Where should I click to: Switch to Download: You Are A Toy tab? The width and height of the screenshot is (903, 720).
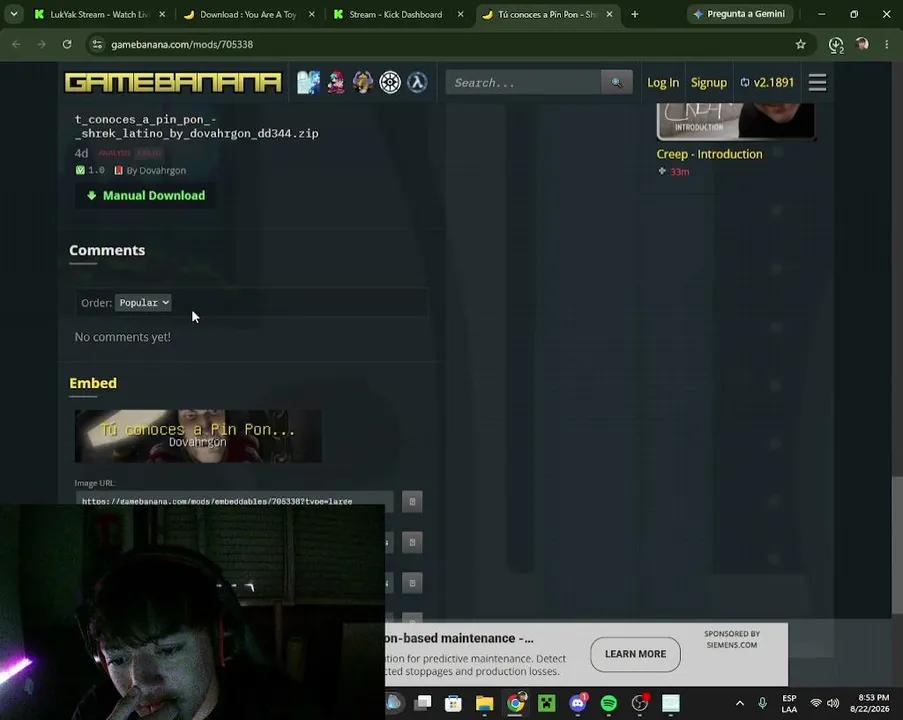248,14
